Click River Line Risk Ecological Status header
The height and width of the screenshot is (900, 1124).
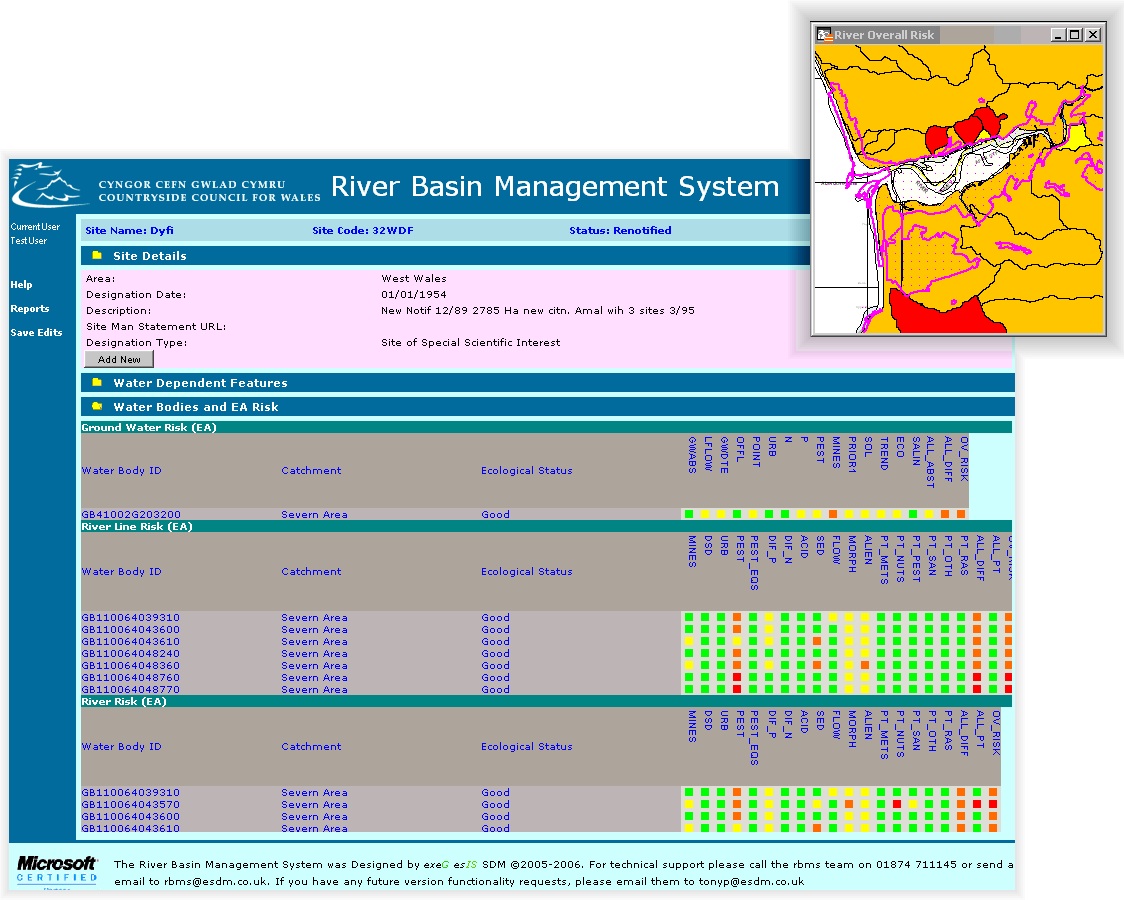point(527,571)
